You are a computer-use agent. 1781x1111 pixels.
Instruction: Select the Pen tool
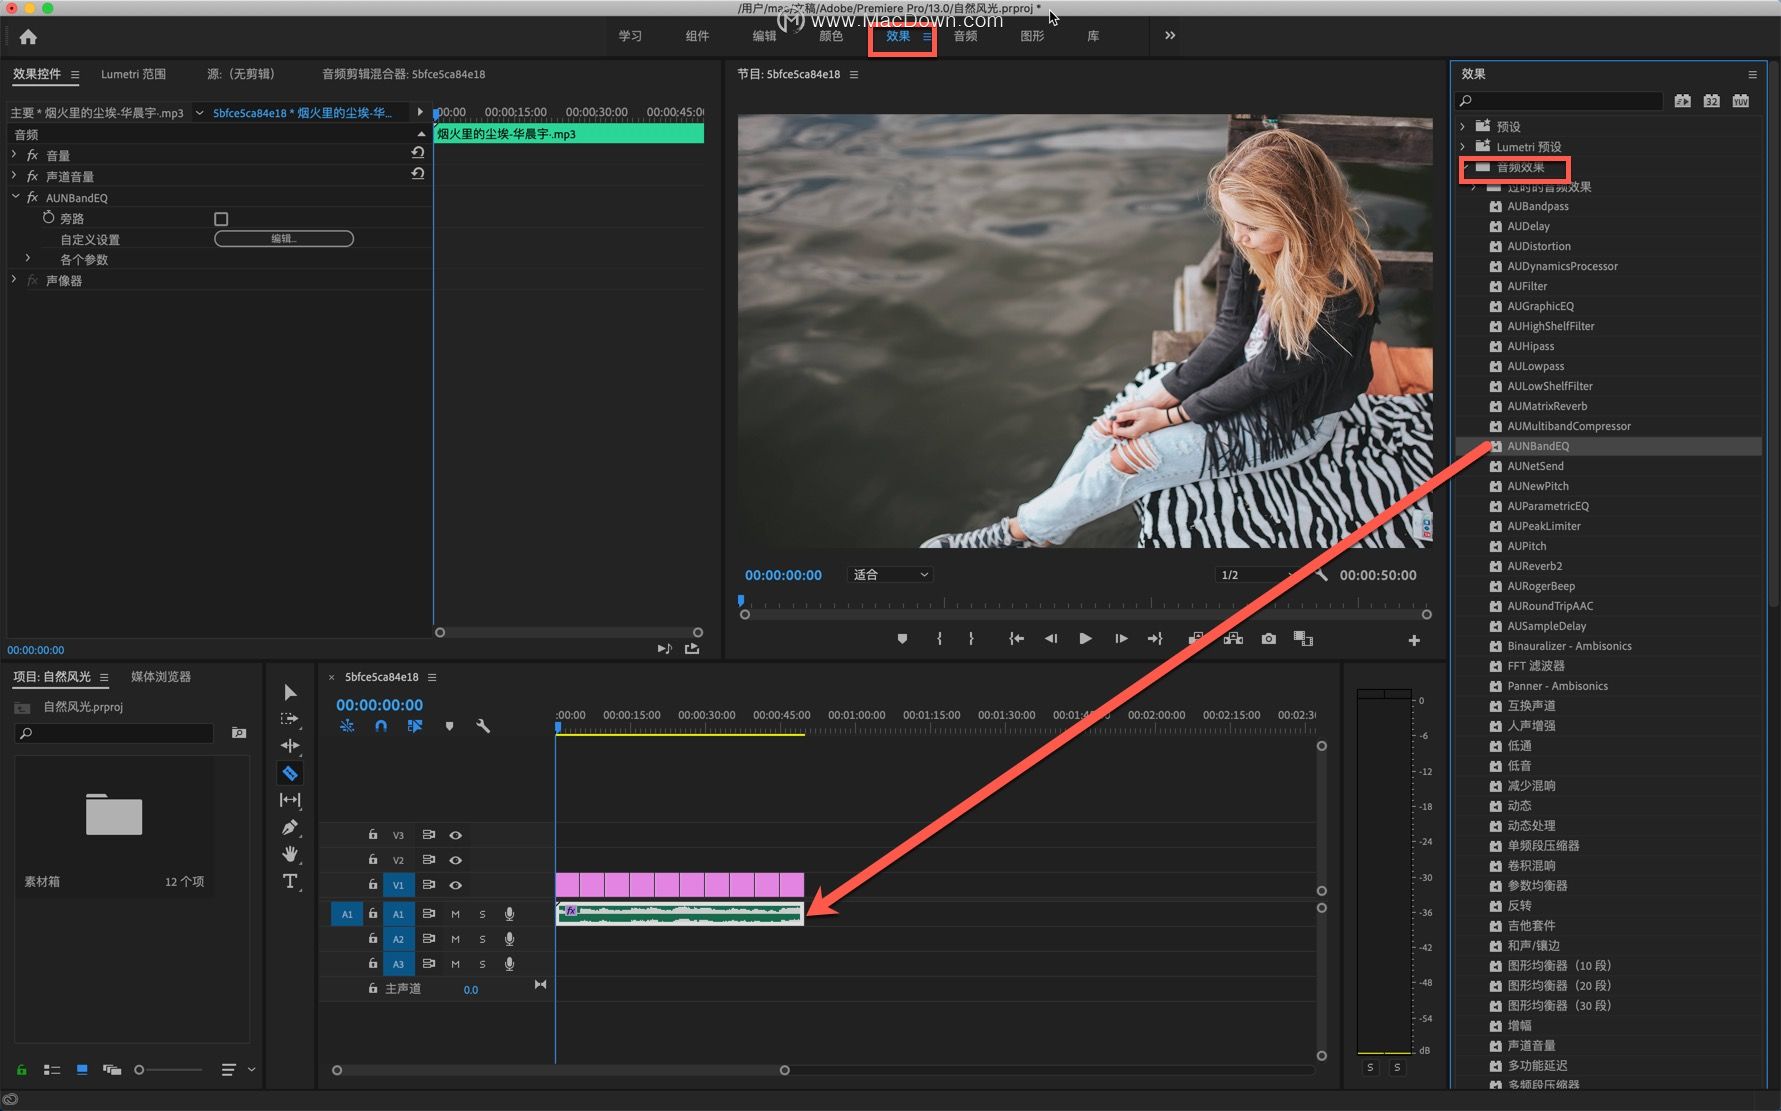click(290, 827)
